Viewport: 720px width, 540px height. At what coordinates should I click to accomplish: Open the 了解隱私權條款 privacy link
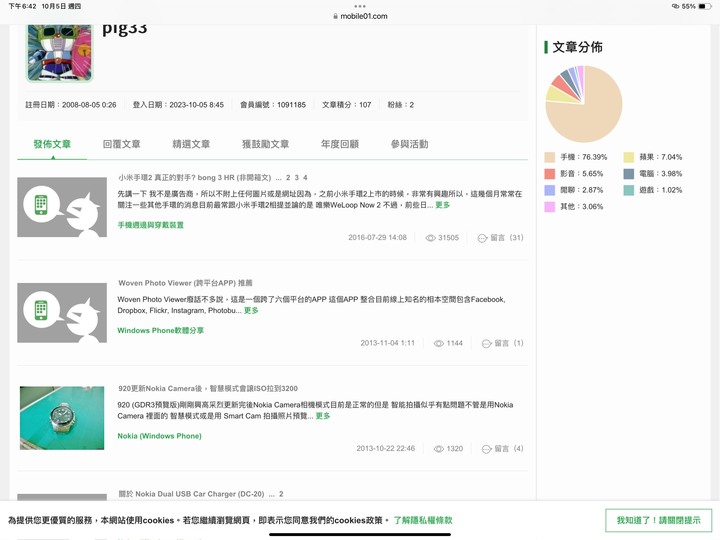423,520
